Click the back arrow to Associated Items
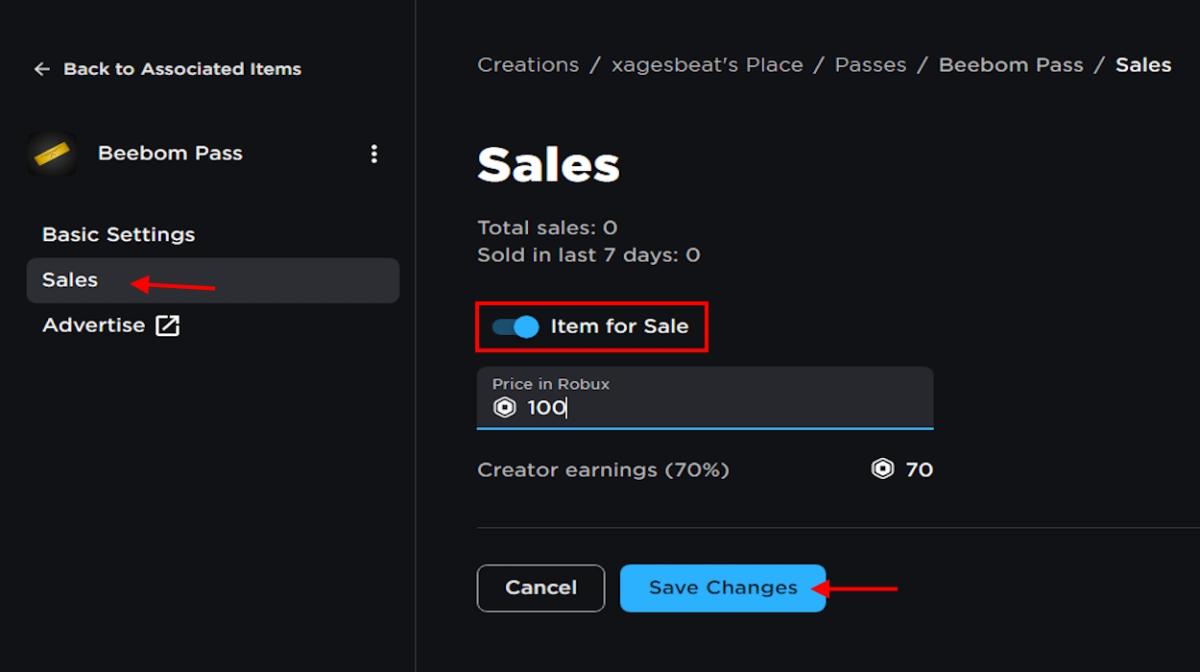The width and height of the screenshot is (1200, 672). pyautogui.click(x=41, y=68)
